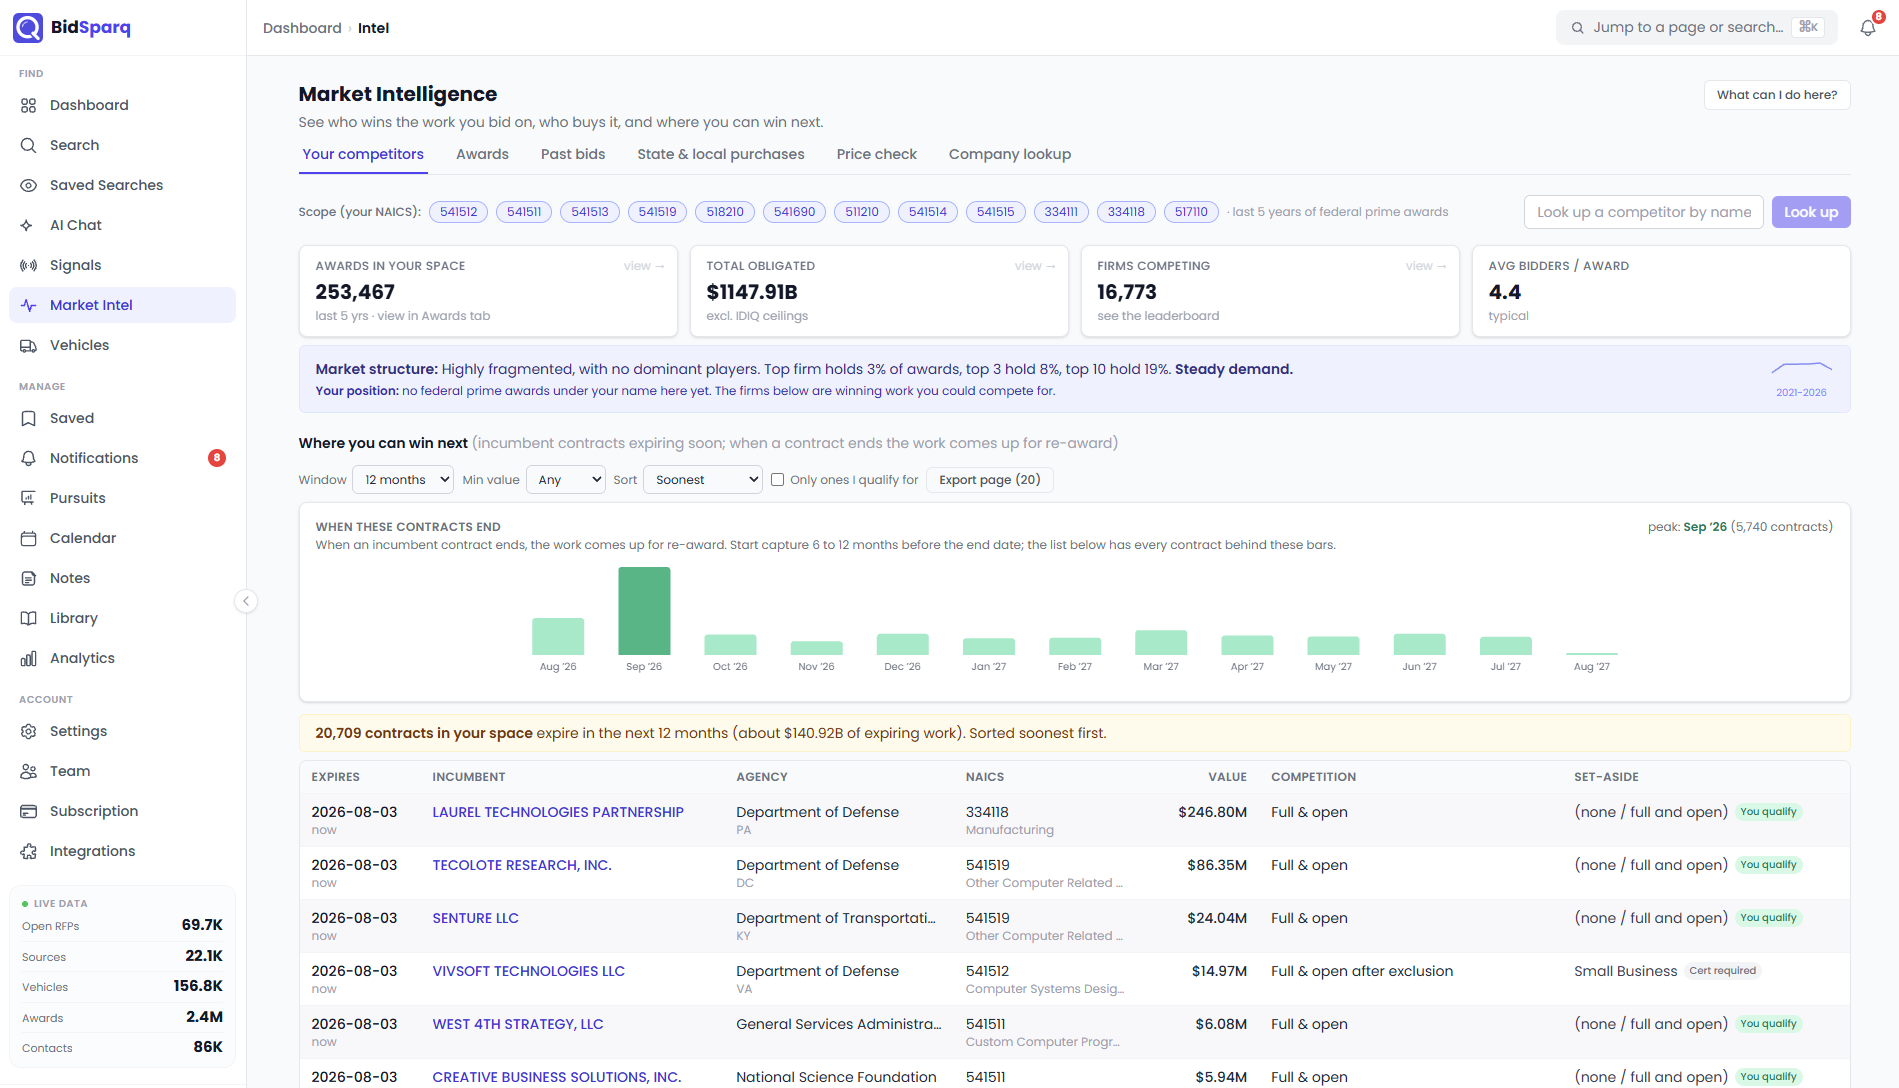Click the $246.80M value cell
This screenshot has width=1899, height=1088.
coord(1212,812)
